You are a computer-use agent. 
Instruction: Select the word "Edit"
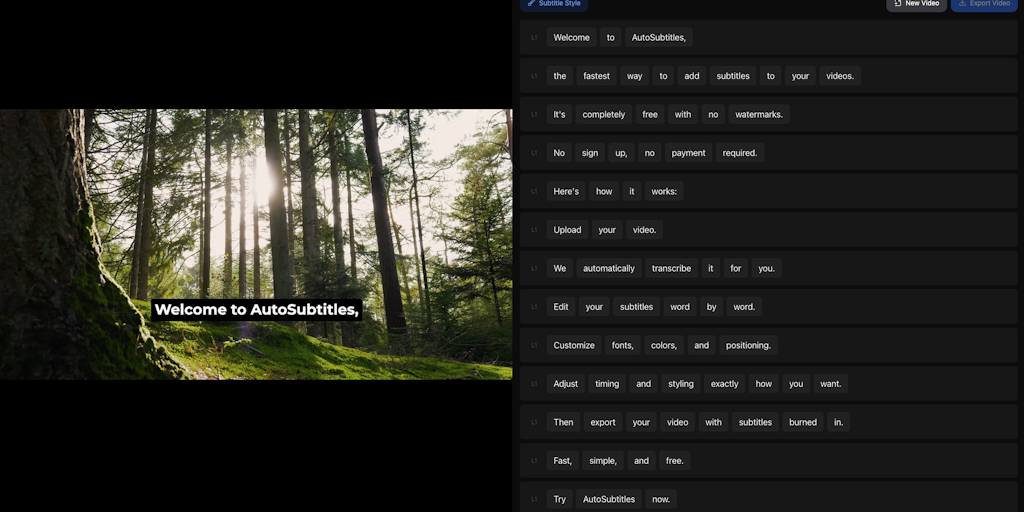coord(561,307)
